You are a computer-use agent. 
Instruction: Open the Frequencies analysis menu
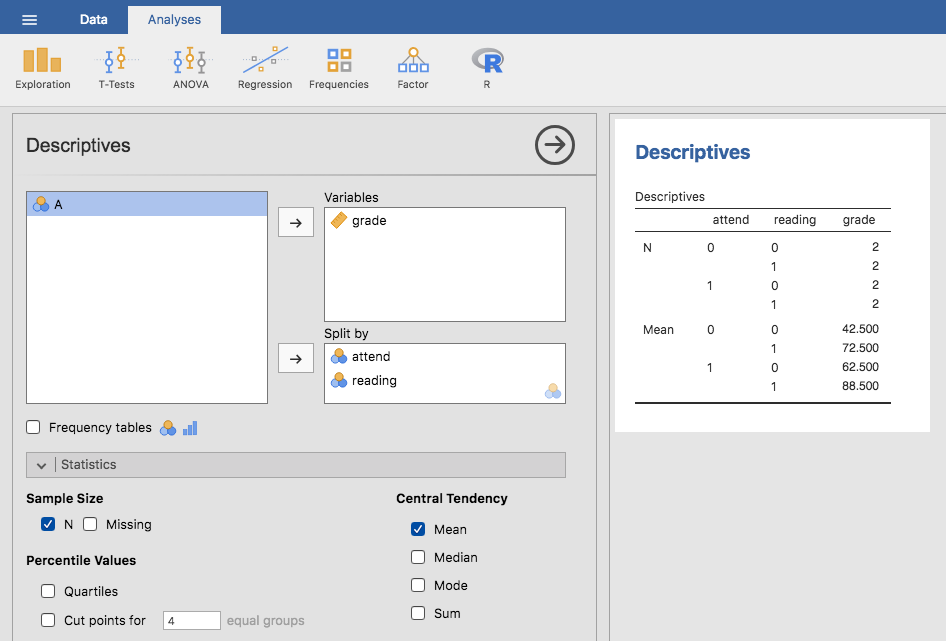pos(339,68)
